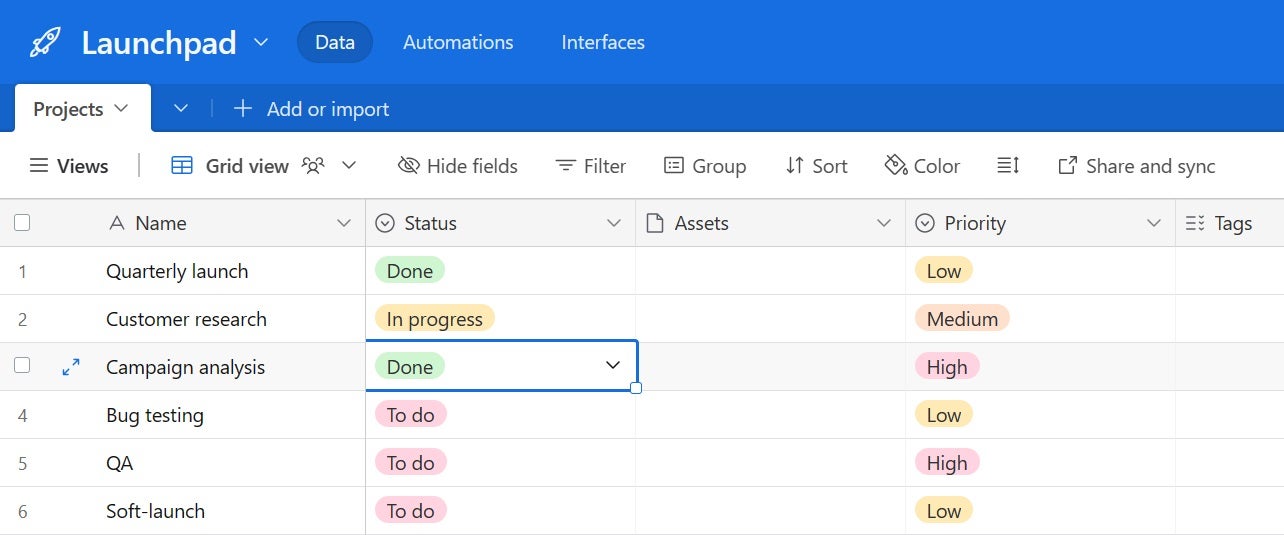This screenshot has height=535, width=1284.
Task: Open the Status cell dropdown for Campaign analysis
Action: point(613,366)
